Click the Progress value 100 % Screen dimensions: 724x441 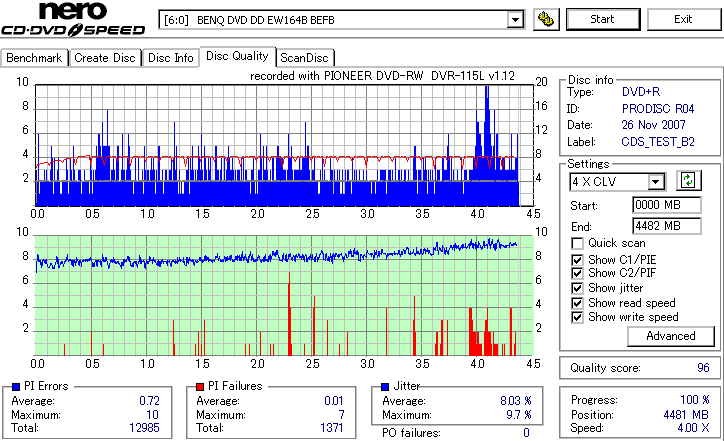click(695, 400)
